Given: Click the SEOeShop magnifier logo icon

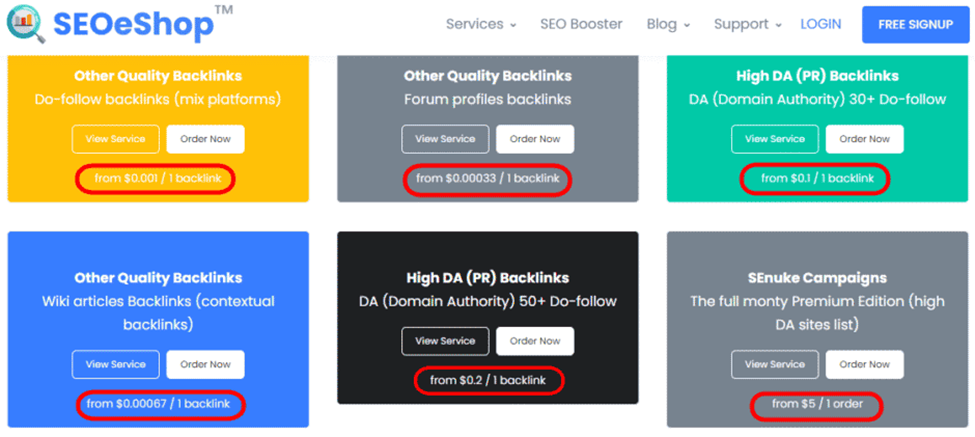Looking at the screenshot, I should pos(26,24).
